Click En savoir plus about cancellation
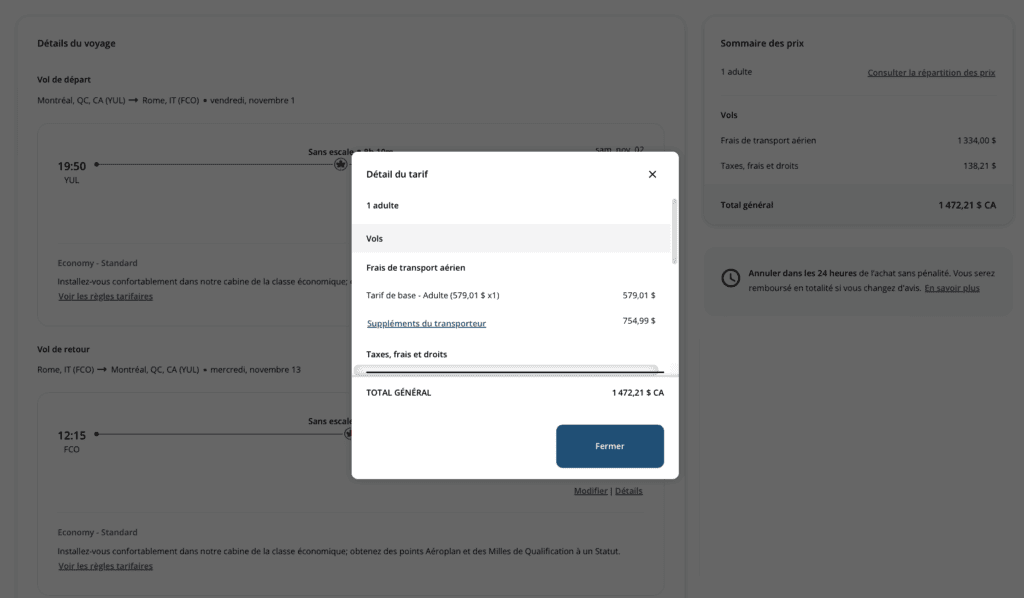The width and height of the screenshot is (1024, 598). coord(951,288)
